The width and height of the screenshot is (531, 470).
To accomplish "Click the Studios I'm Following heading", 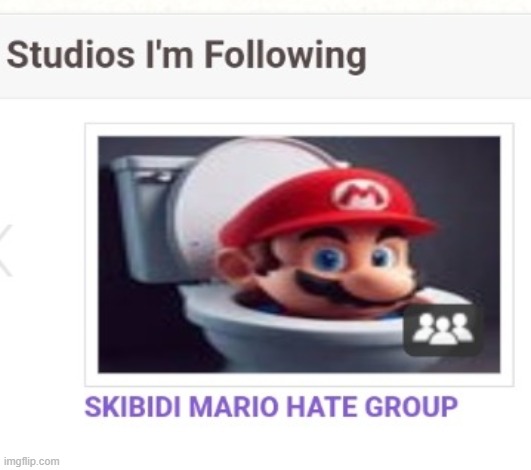I will [187, 55].
